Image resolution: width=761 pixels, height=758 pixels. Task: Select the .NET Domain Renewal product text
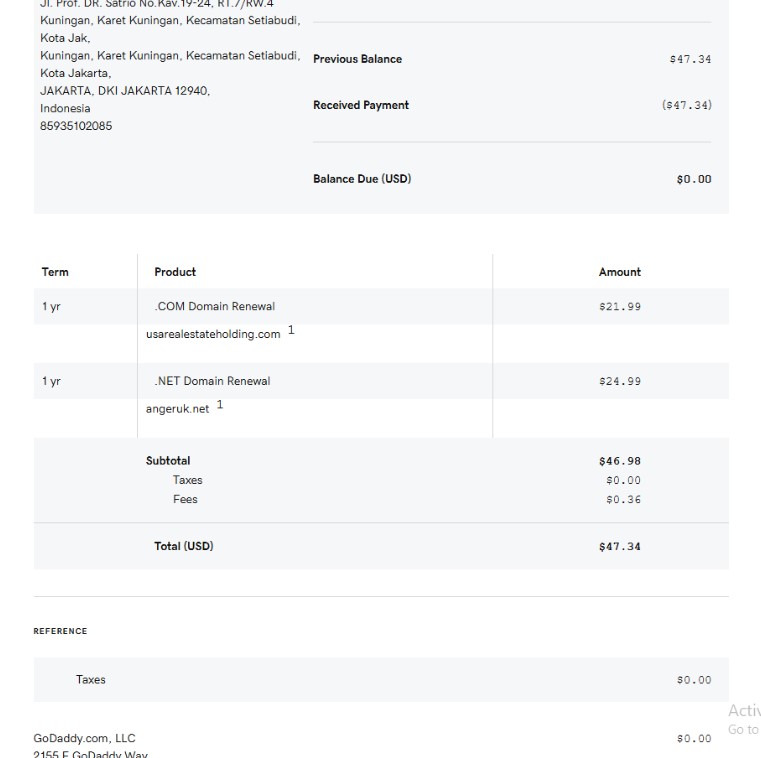[212, 381]
